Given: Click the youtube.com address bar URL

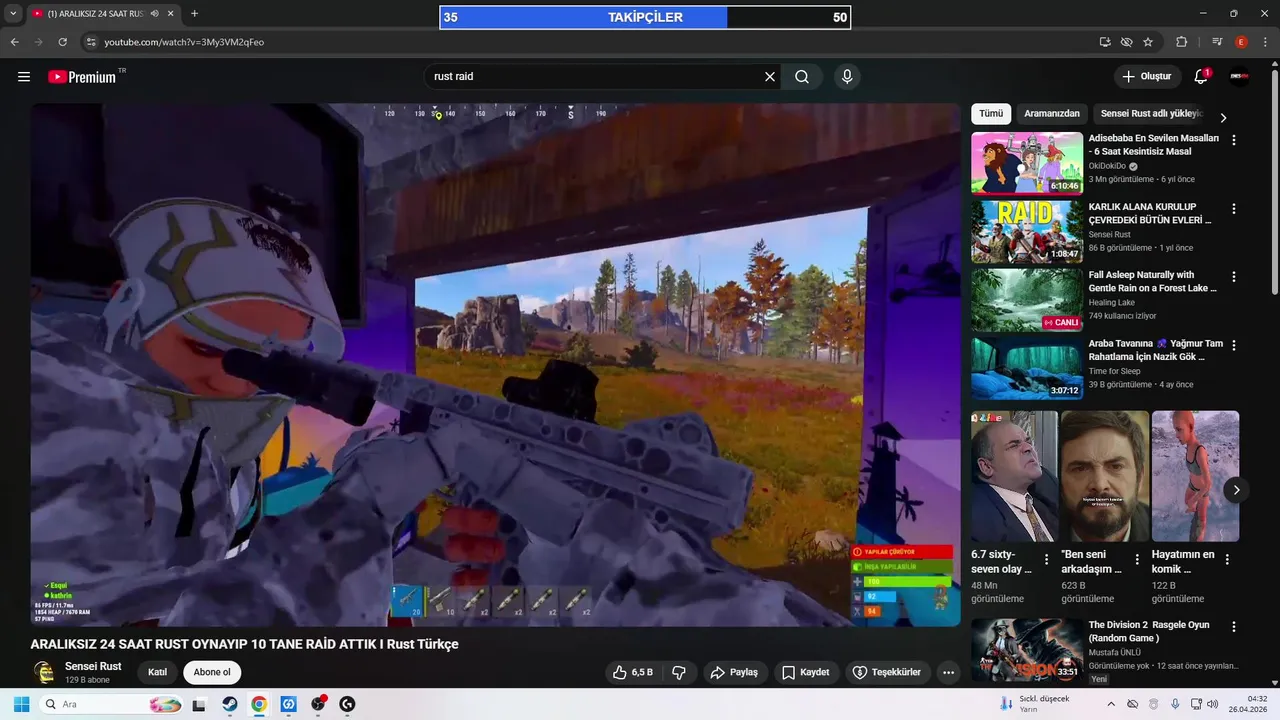Looking at the screenshot, I should (184, 42).
